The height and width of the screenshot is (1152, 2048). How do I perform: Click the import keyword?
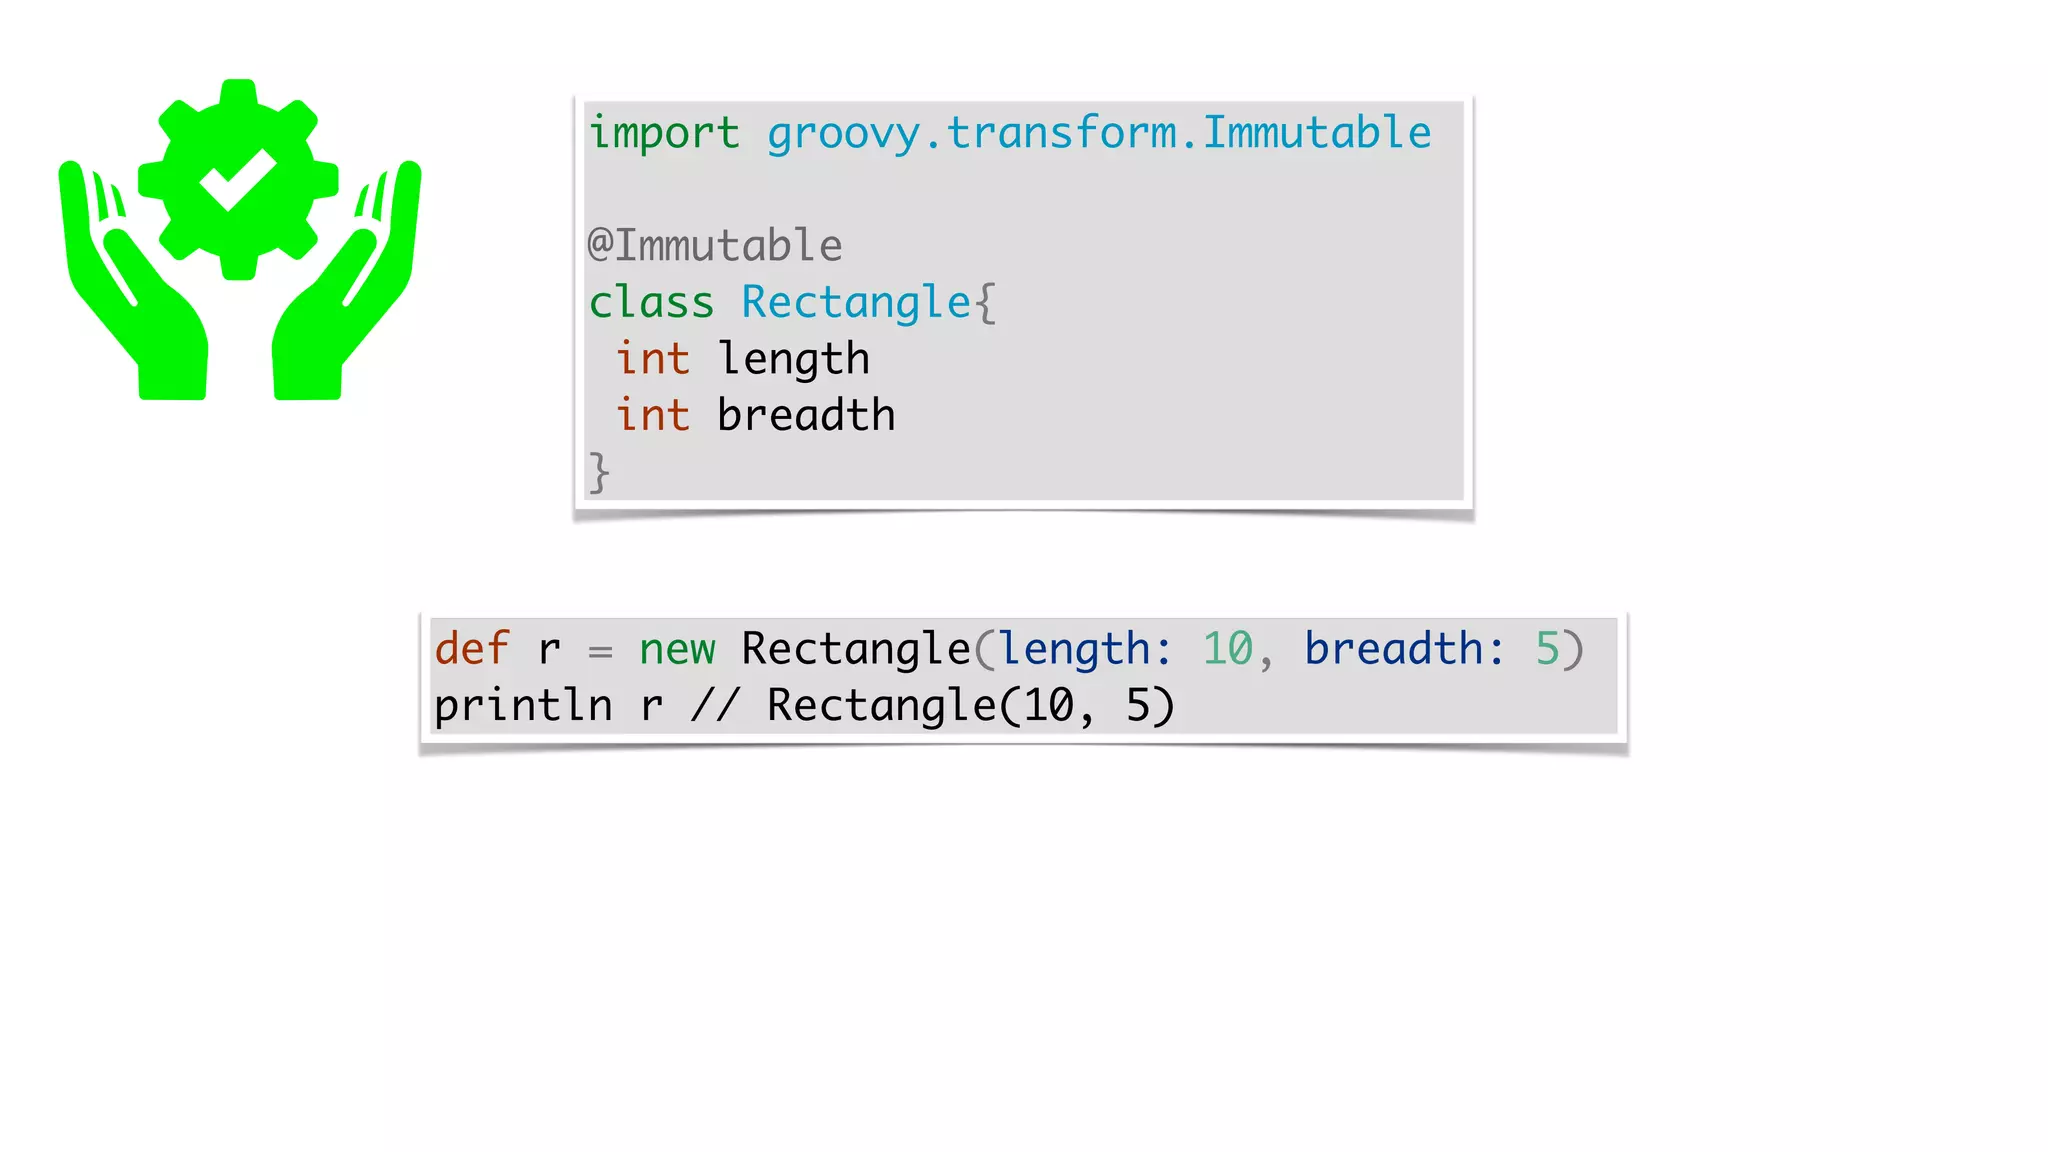point(664,133)
